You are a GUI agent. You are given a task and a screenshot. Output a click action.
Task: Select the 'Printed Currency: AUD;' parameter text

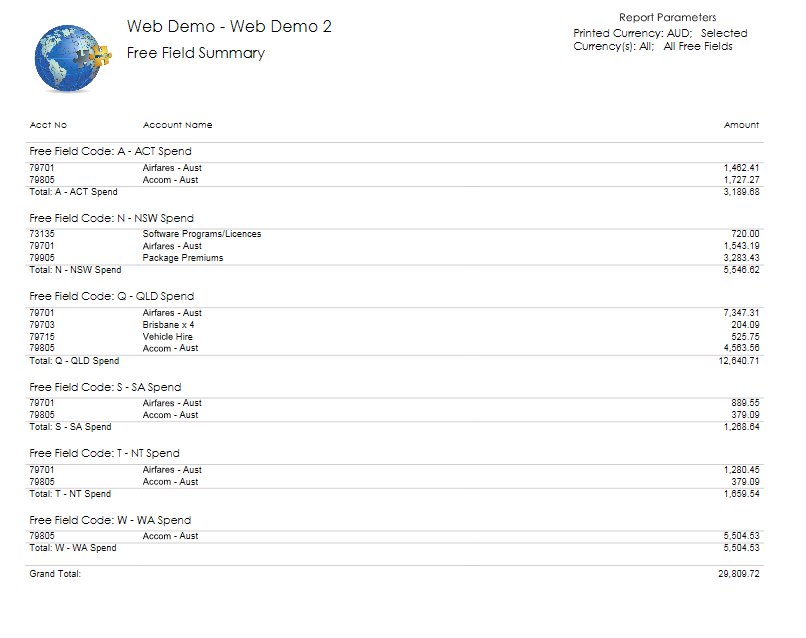tap(633, 33)
